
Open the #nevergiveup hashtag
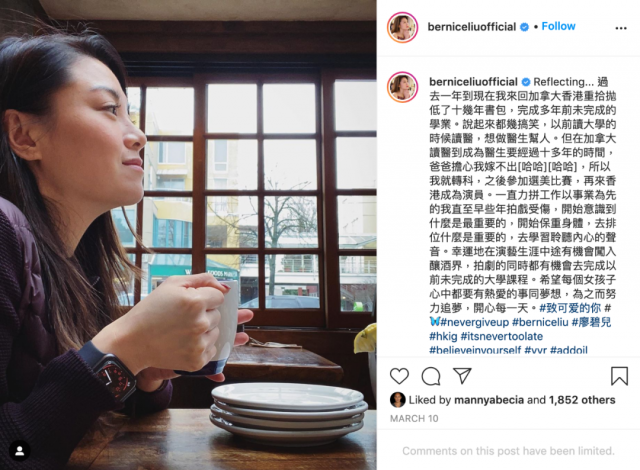(474, 322)
